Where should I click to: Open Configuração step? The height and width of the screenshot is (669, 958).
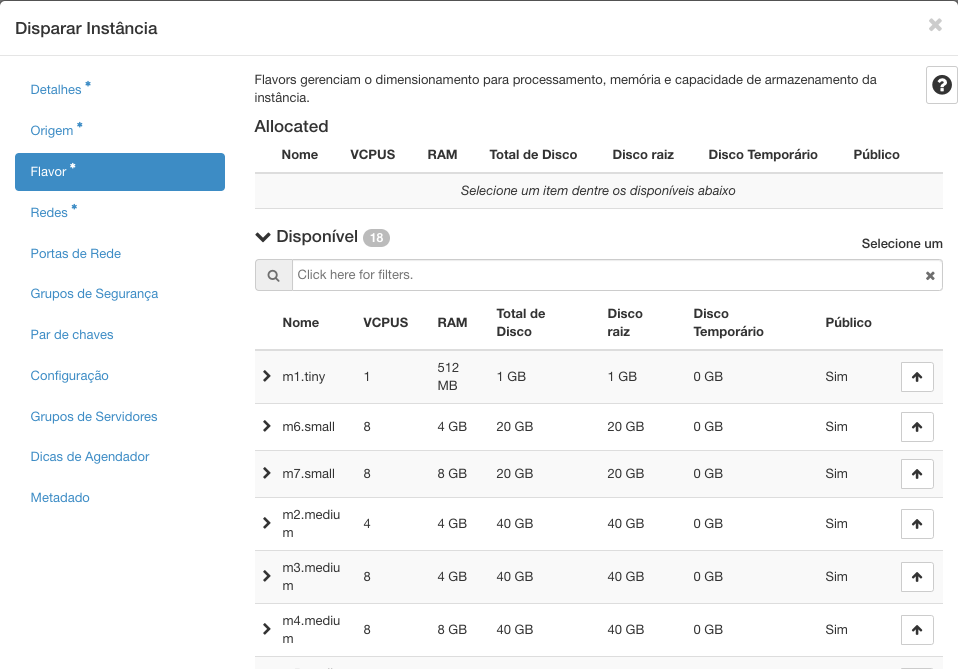[70, 376]
